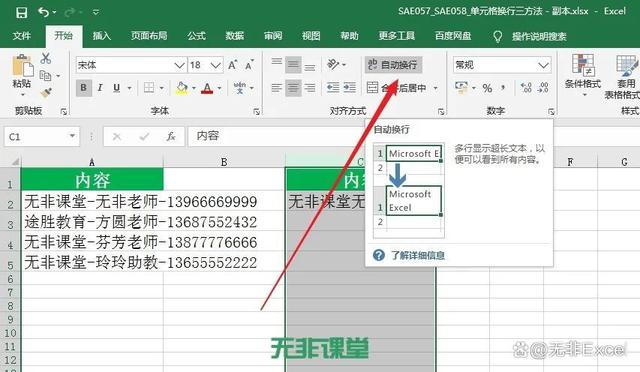This screenshot has height=372, width=640.
Task: Expand the 常规 number format dropdown
Action: (543, 65)
